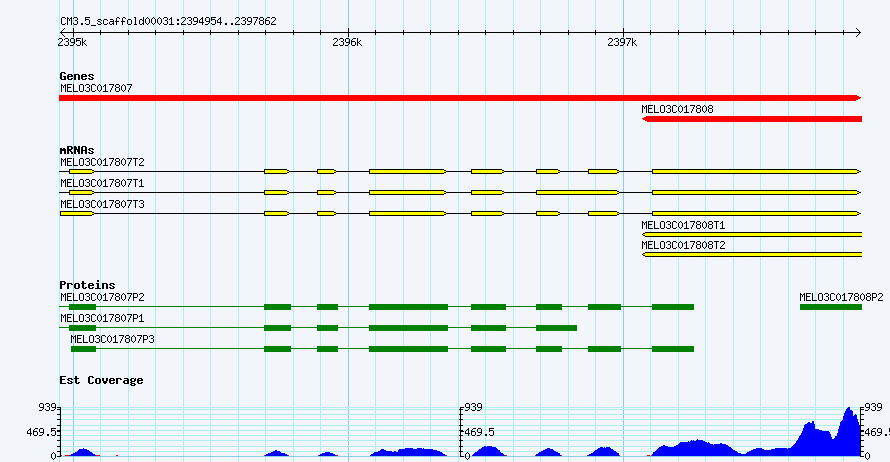Click the last long exon of MEL03C017807T1
The width and height of the screenshot is (890, 462).
pyautogui.click(x=756, y=192)
